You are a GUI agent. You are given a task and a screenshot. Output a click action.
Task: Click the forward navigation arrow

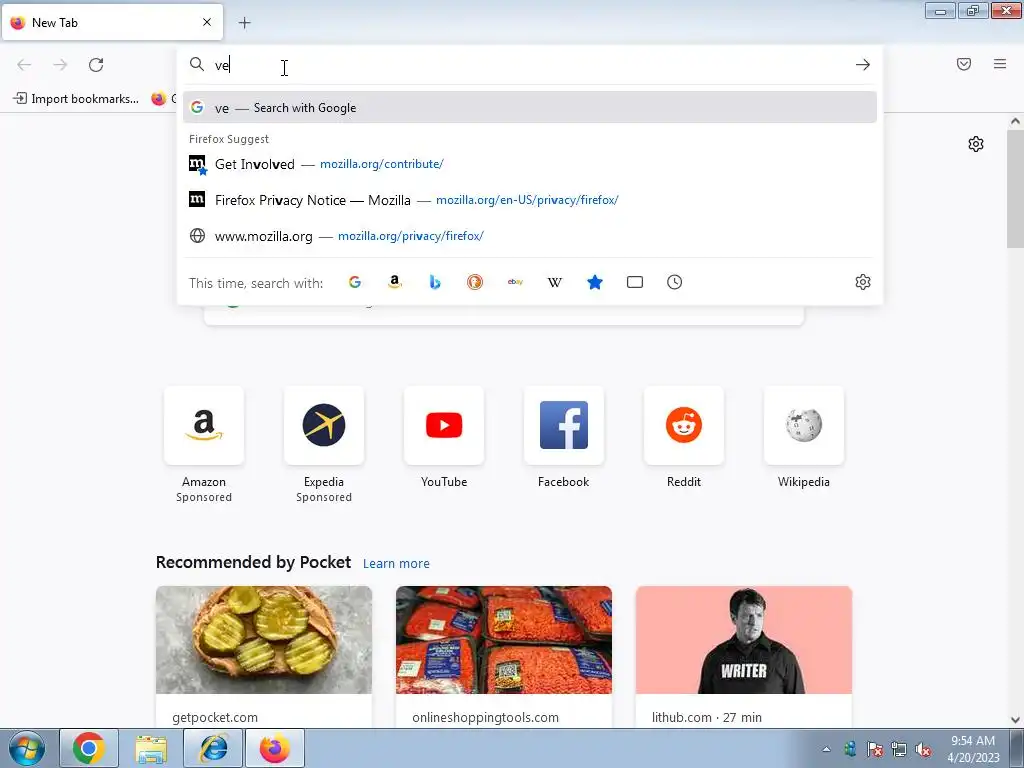(x=60, y=65)
